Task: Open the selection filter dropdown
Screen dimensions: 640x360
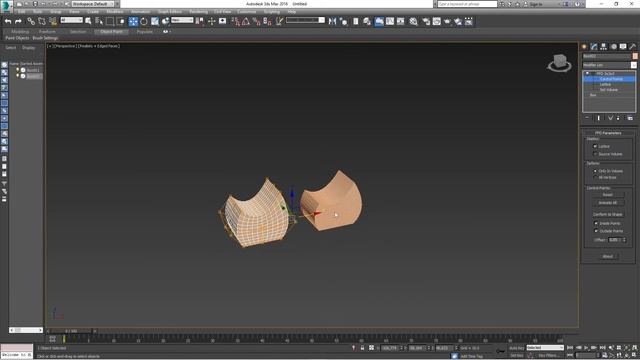Action: click(x=72, y=20)
